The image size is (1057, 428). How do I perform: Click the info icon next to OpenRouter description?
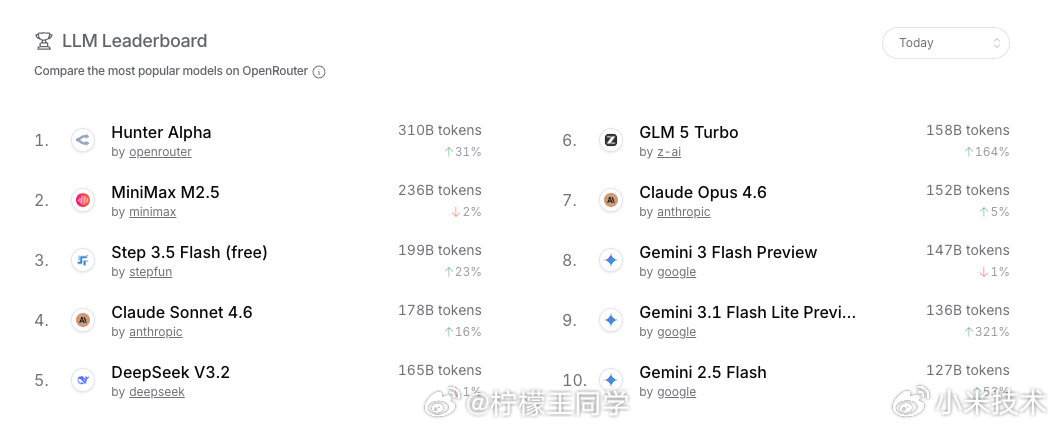[x=319, y=72]
